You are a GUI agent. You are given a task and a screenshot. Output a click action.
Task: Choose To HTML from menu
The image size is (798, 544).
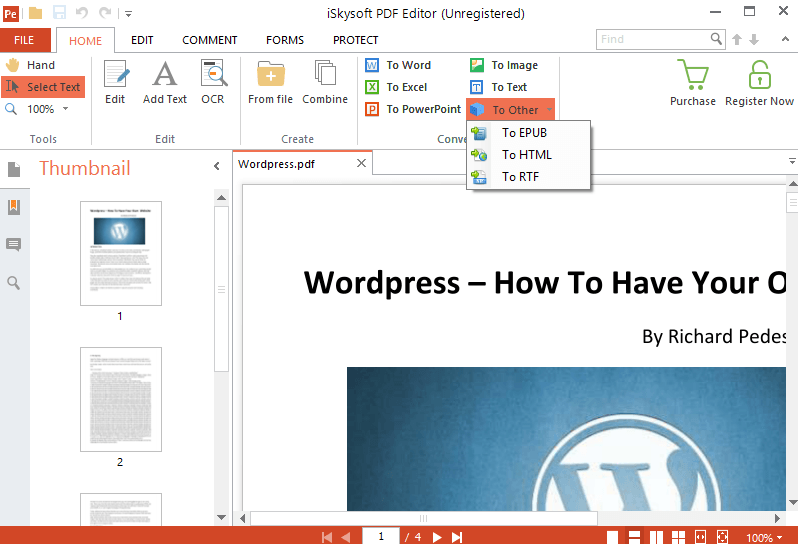point(528,155)
